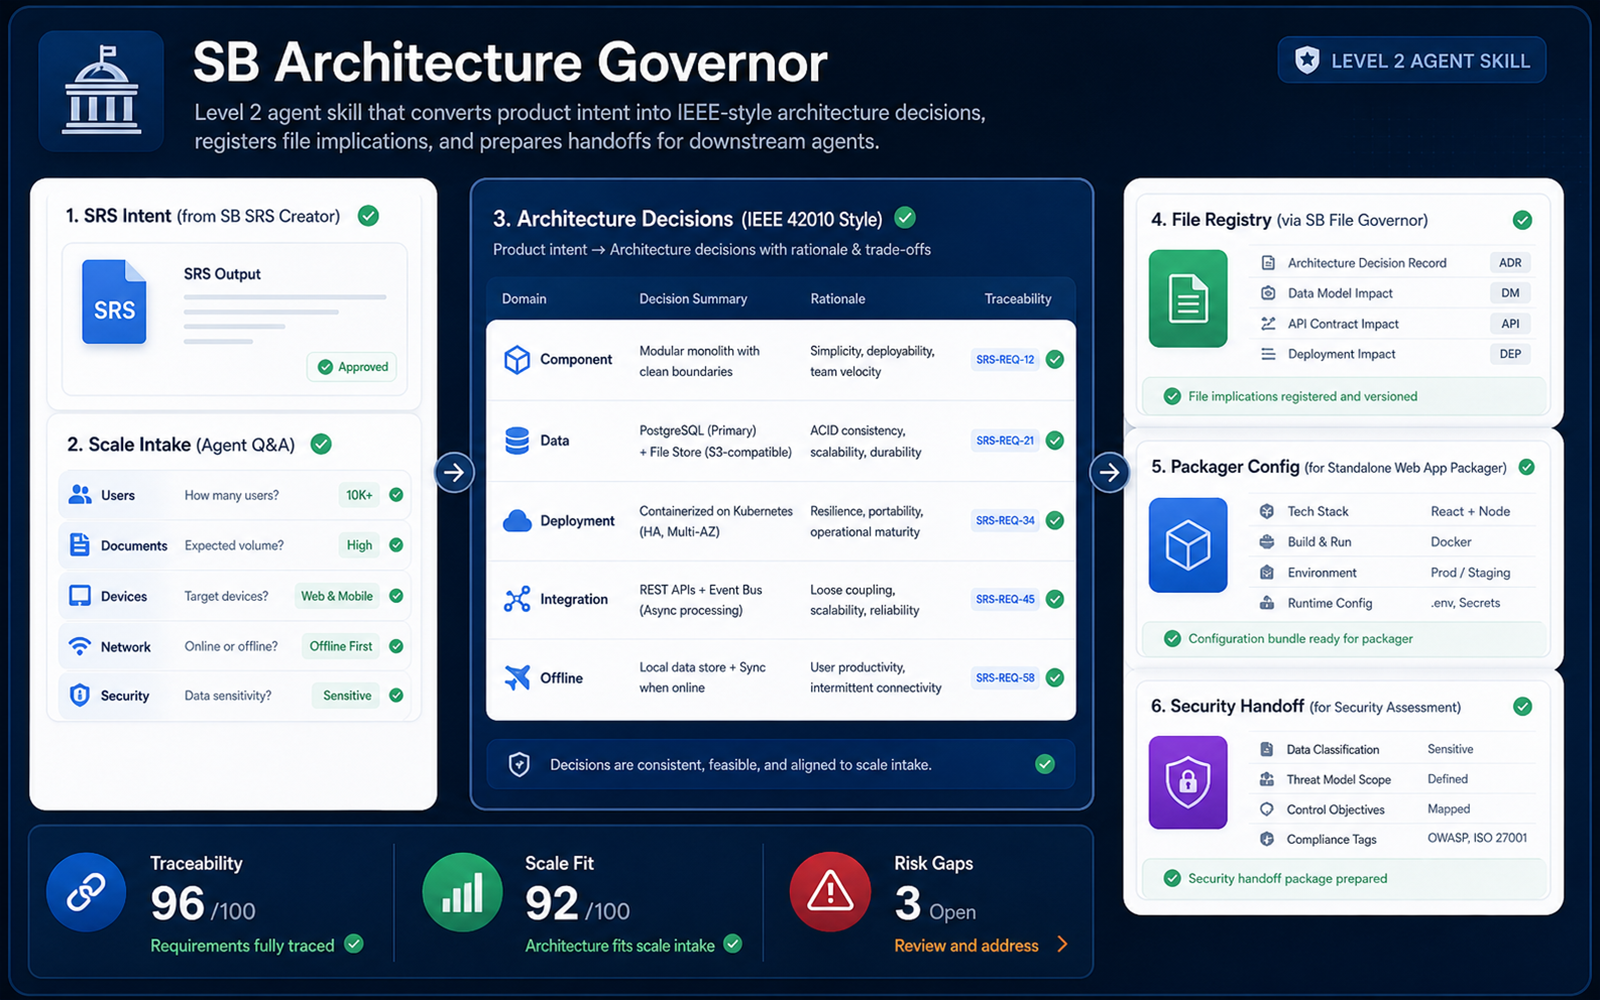Click 'Security handoff package prepared' status text
The width and height of the screenshot is (1600, 1000).
[x=1287, y=879]
